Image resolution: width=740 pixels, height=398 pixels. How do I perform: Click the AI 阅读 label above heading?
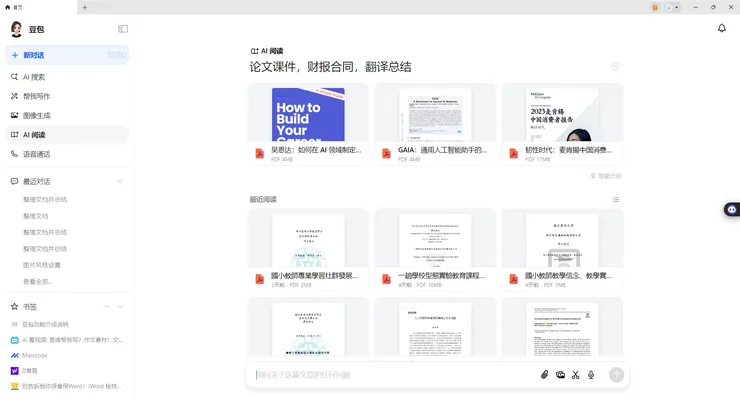pyautogui.click(x=267, y=51)
